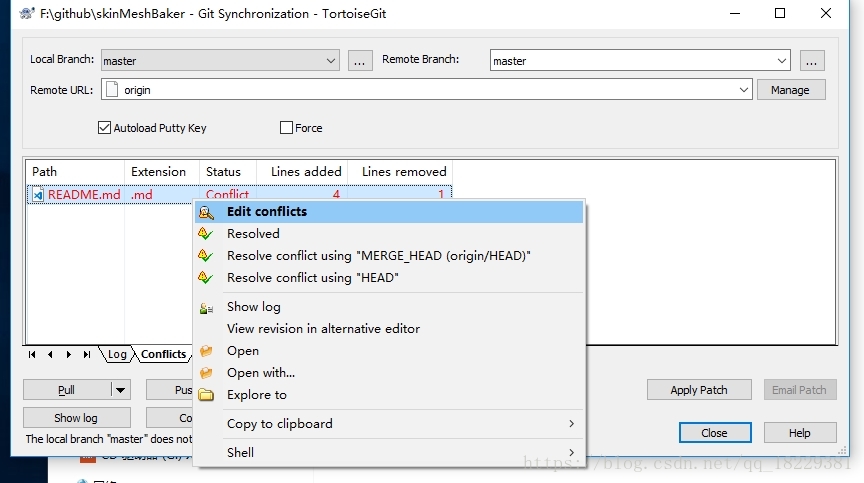Screen dimensions: 864x483
Task: Maximize the TortoiseGit window
Action: (x=780, y=13)
